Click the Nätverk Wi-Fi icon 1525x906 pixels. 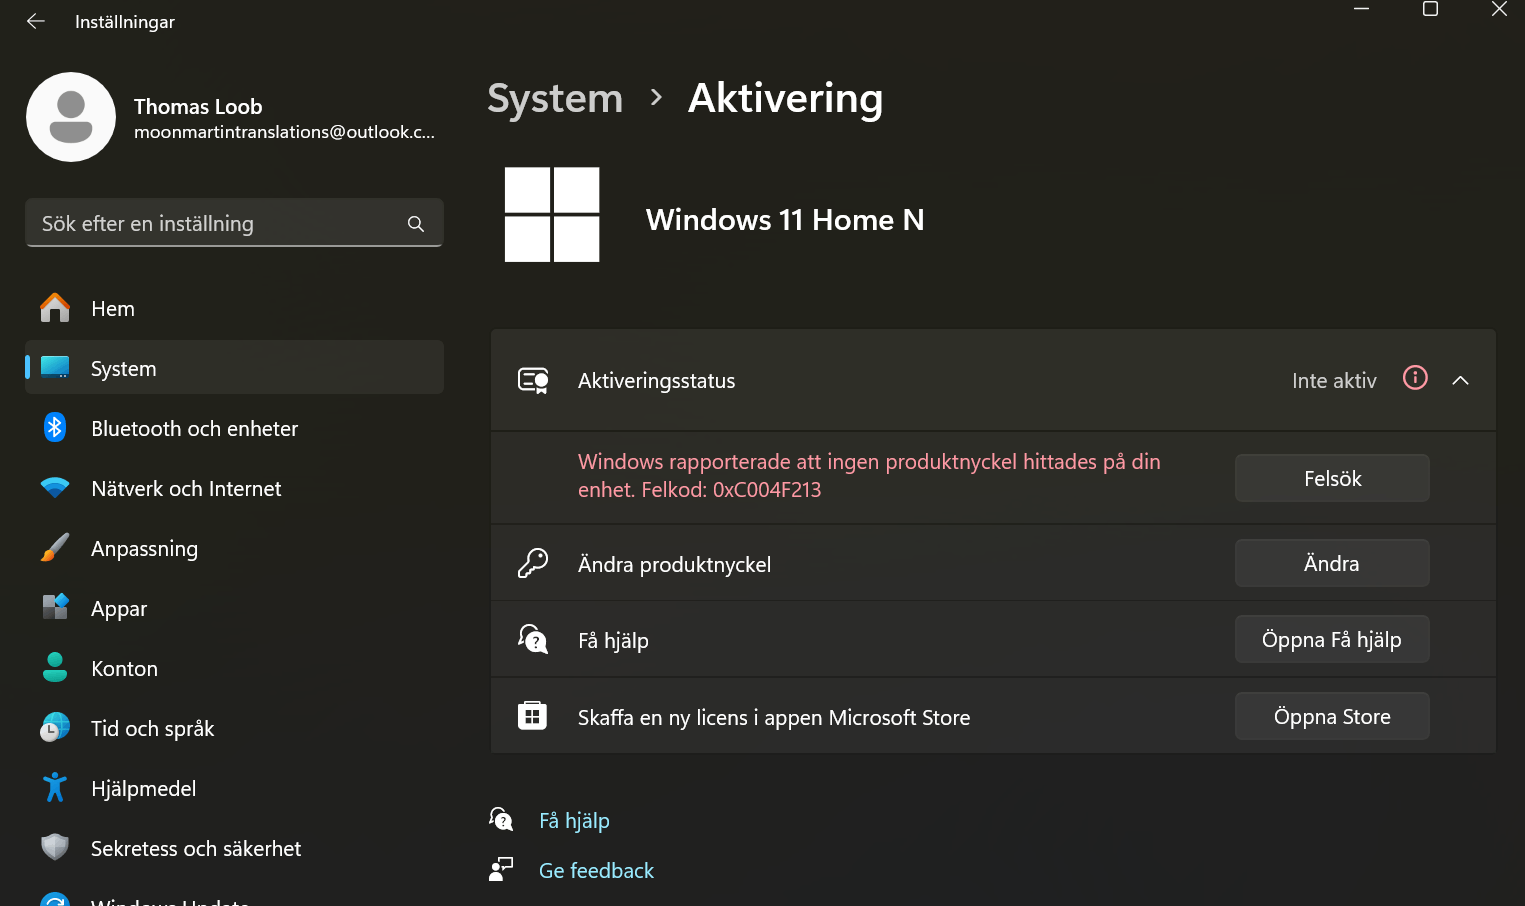click(55, 488)
